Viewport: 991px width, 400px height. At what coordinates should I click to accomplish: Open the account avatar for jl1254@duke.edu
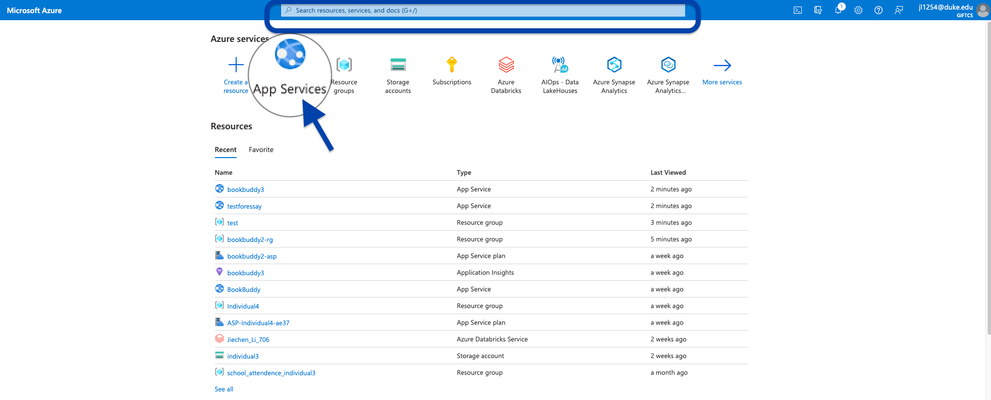click(x=983, y=9)
